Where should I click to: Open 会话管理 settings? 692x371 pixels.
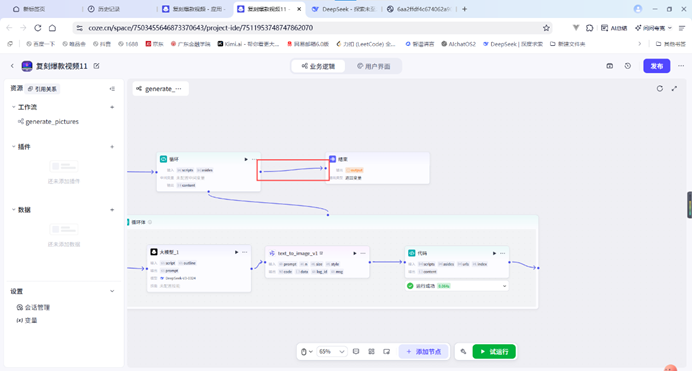34,307
